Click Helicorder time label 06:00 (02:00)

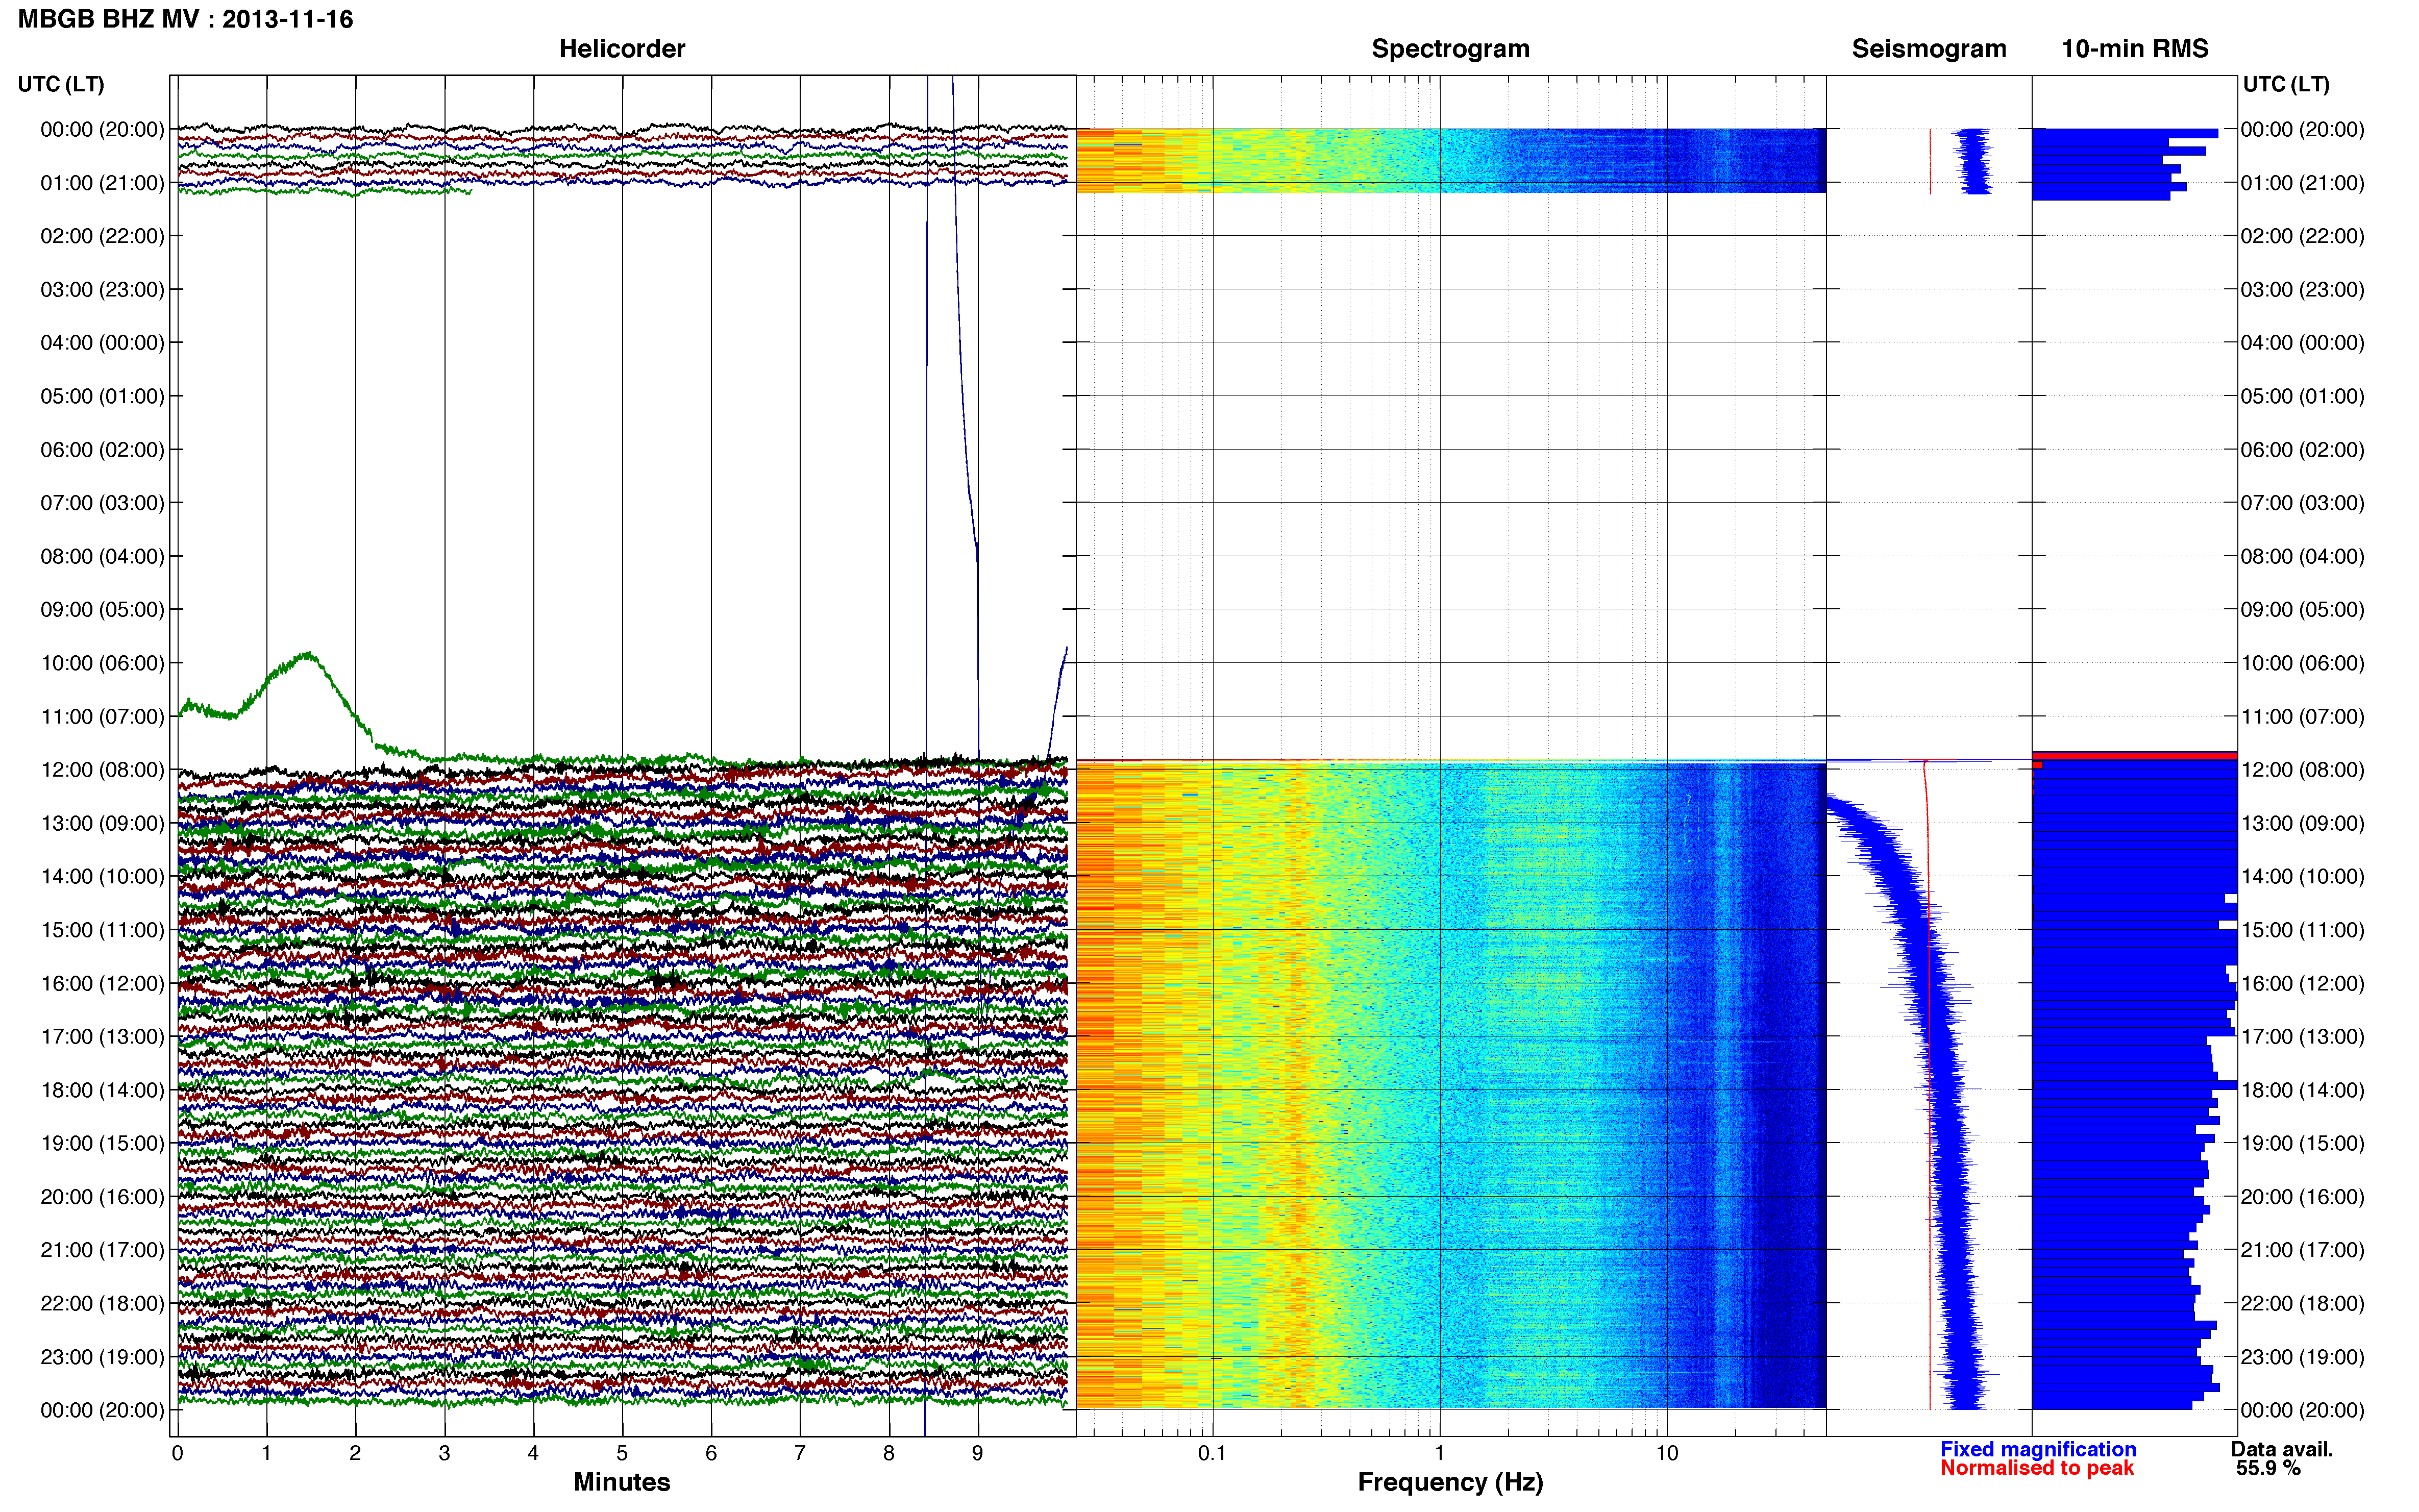point(102,449)
